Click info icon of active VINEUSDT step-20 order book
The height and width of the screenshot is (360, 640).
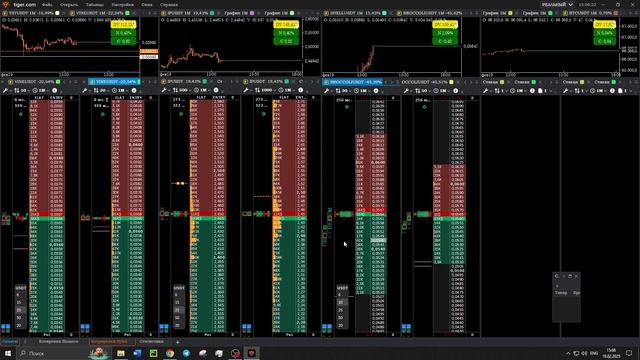click(134, 90)
